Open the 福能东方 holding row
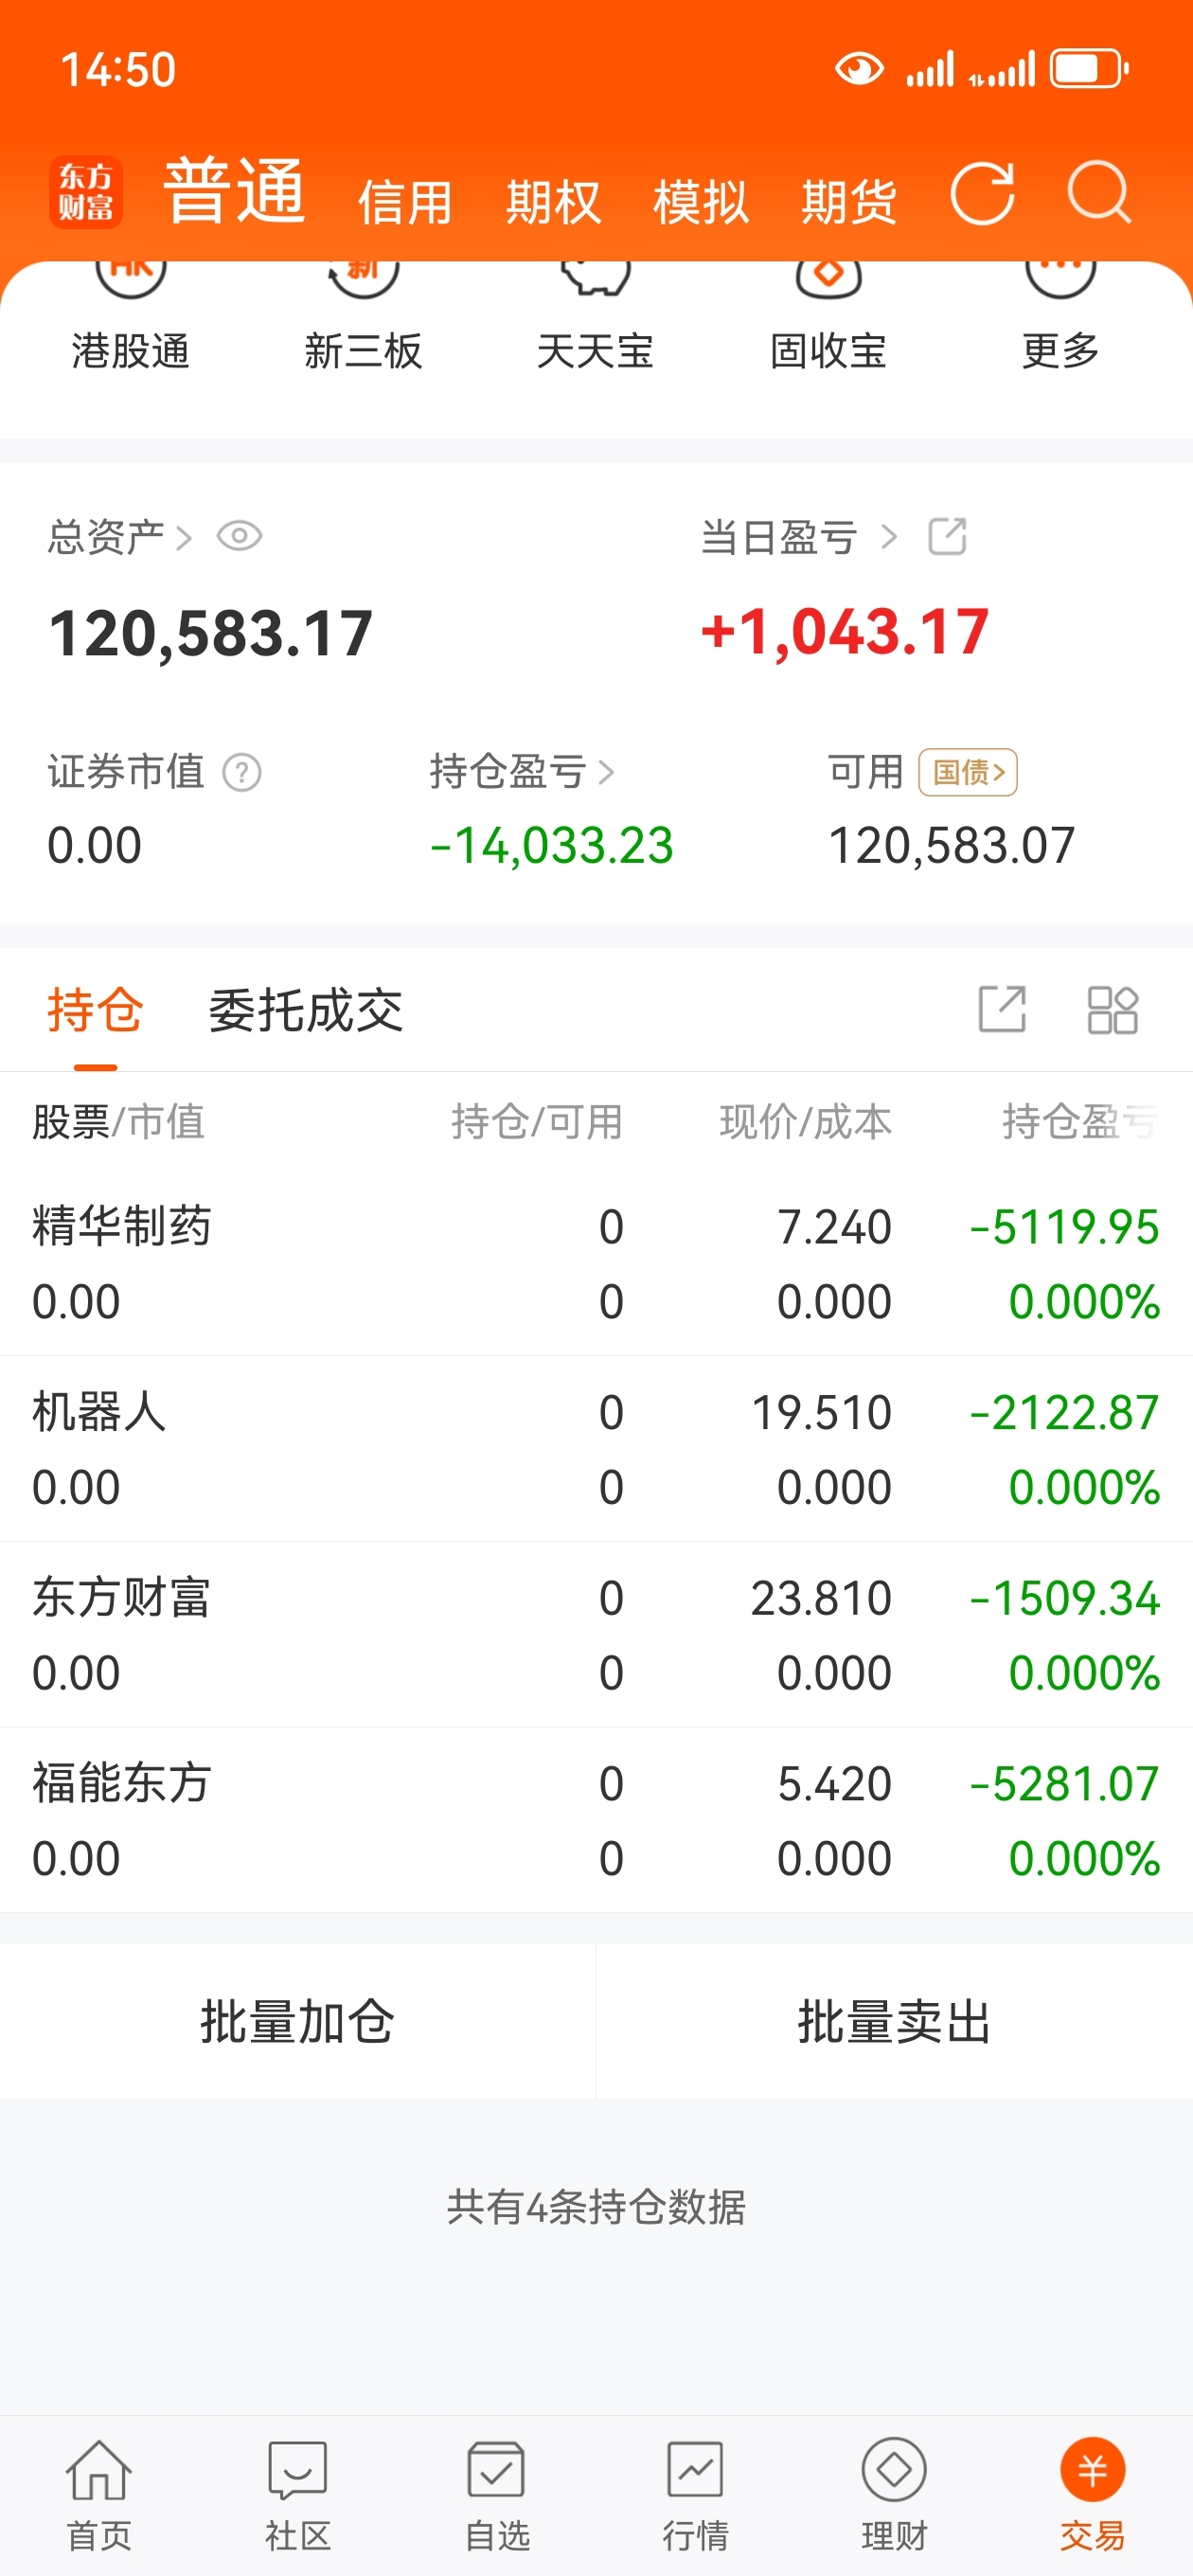Screen dimensions: 1193x2576 (596, 1820)
